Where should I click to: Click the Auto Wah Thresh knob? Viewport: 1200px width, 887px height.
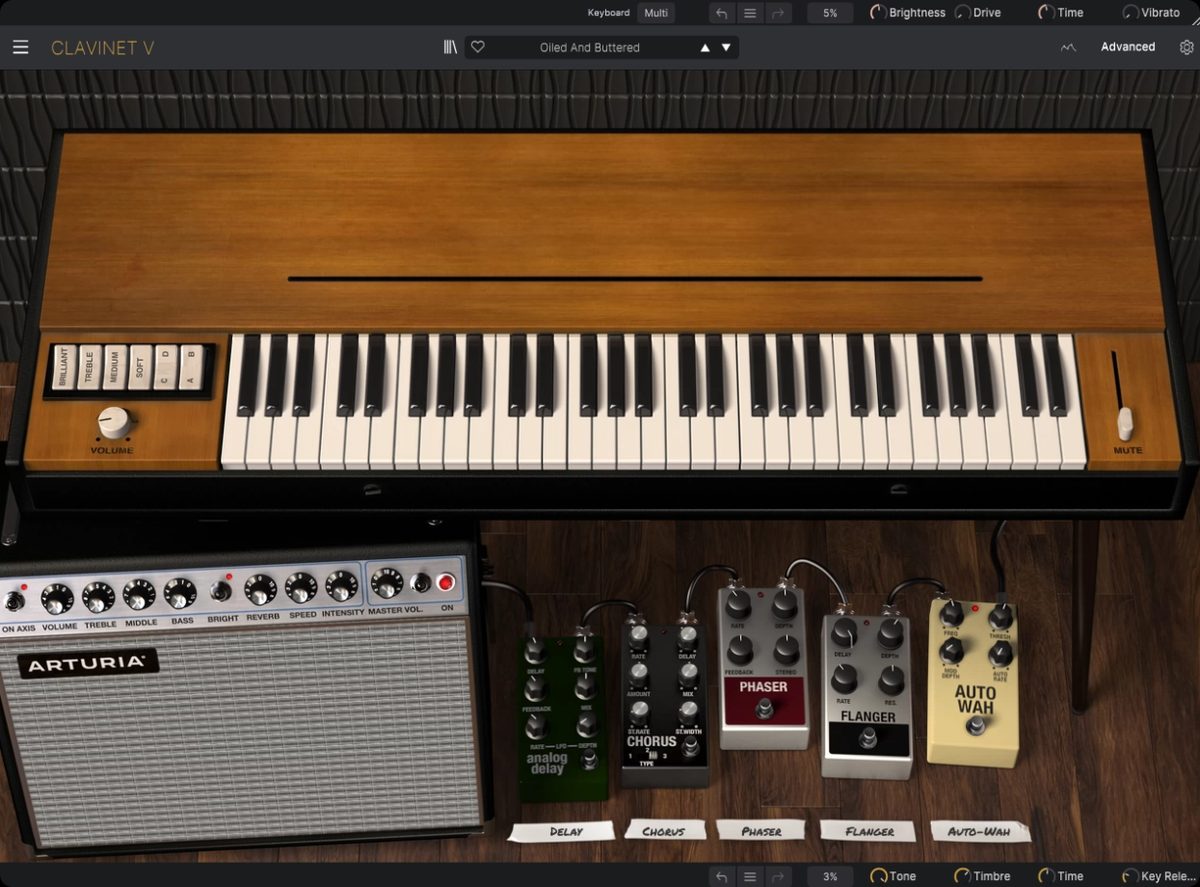1000,616
